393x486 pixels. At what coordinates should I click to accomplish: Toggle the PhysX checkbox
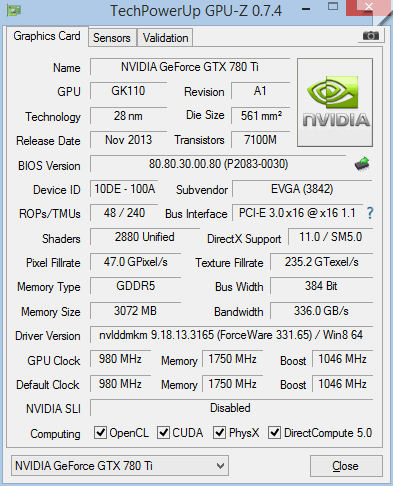219,432
